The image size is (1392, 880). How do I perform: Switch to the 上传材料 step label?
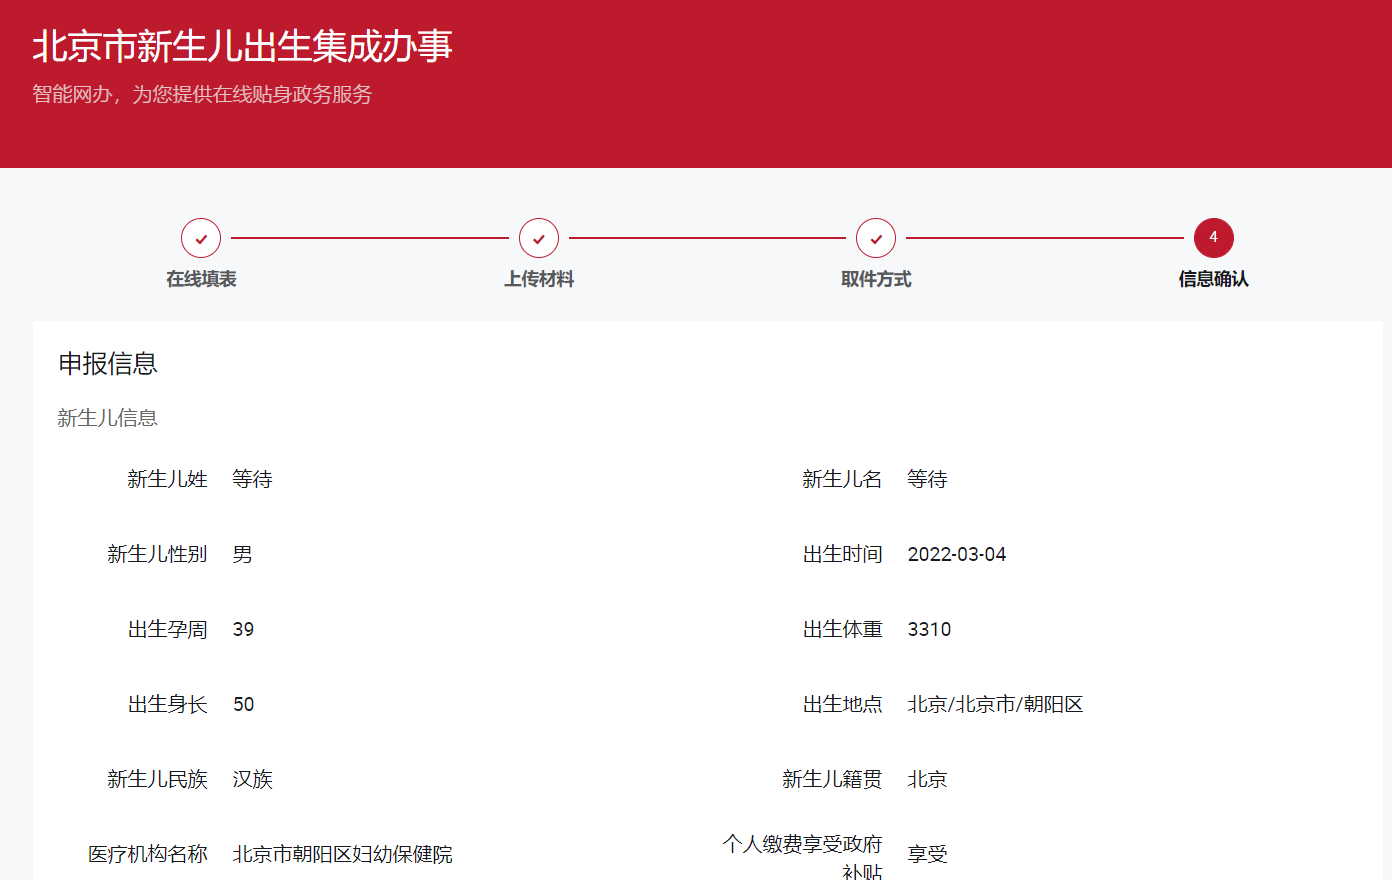pyautogui.click(x=539, y=279)
